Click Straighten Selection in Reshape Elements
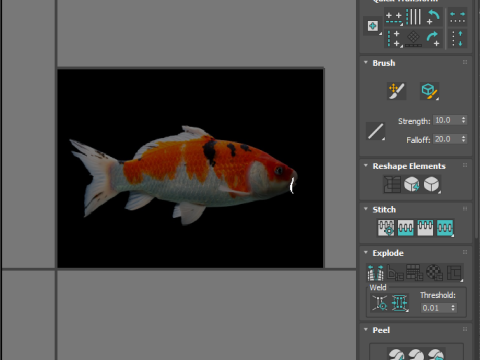Image resolution: width=480 pixels, height=360 pixels. (x=392, y=184)
